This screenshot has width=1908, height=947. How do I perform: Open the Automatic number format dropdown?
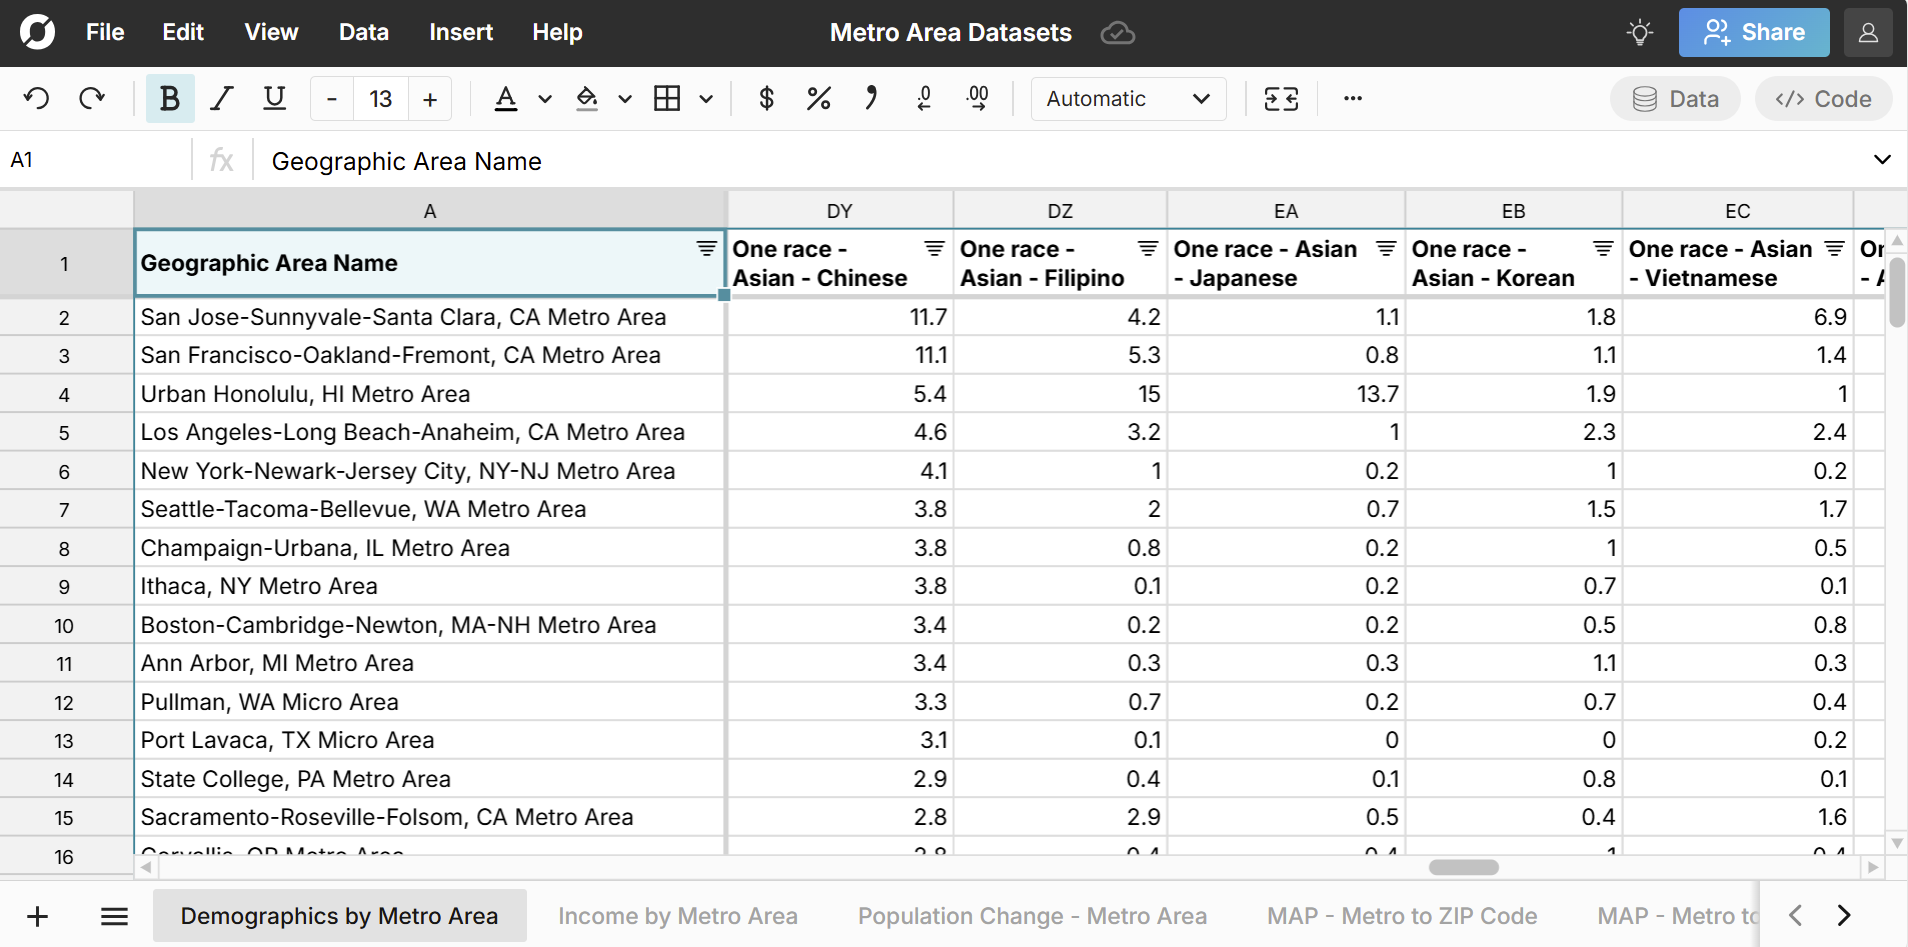pos(1128,98)
